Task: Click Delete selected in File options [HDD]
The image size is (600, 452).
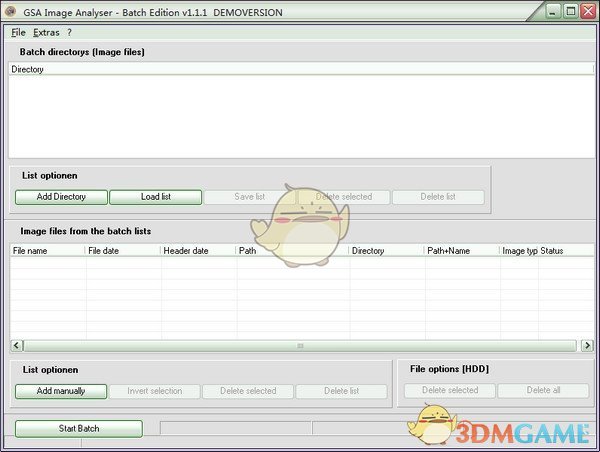Action: click(450, 390)
